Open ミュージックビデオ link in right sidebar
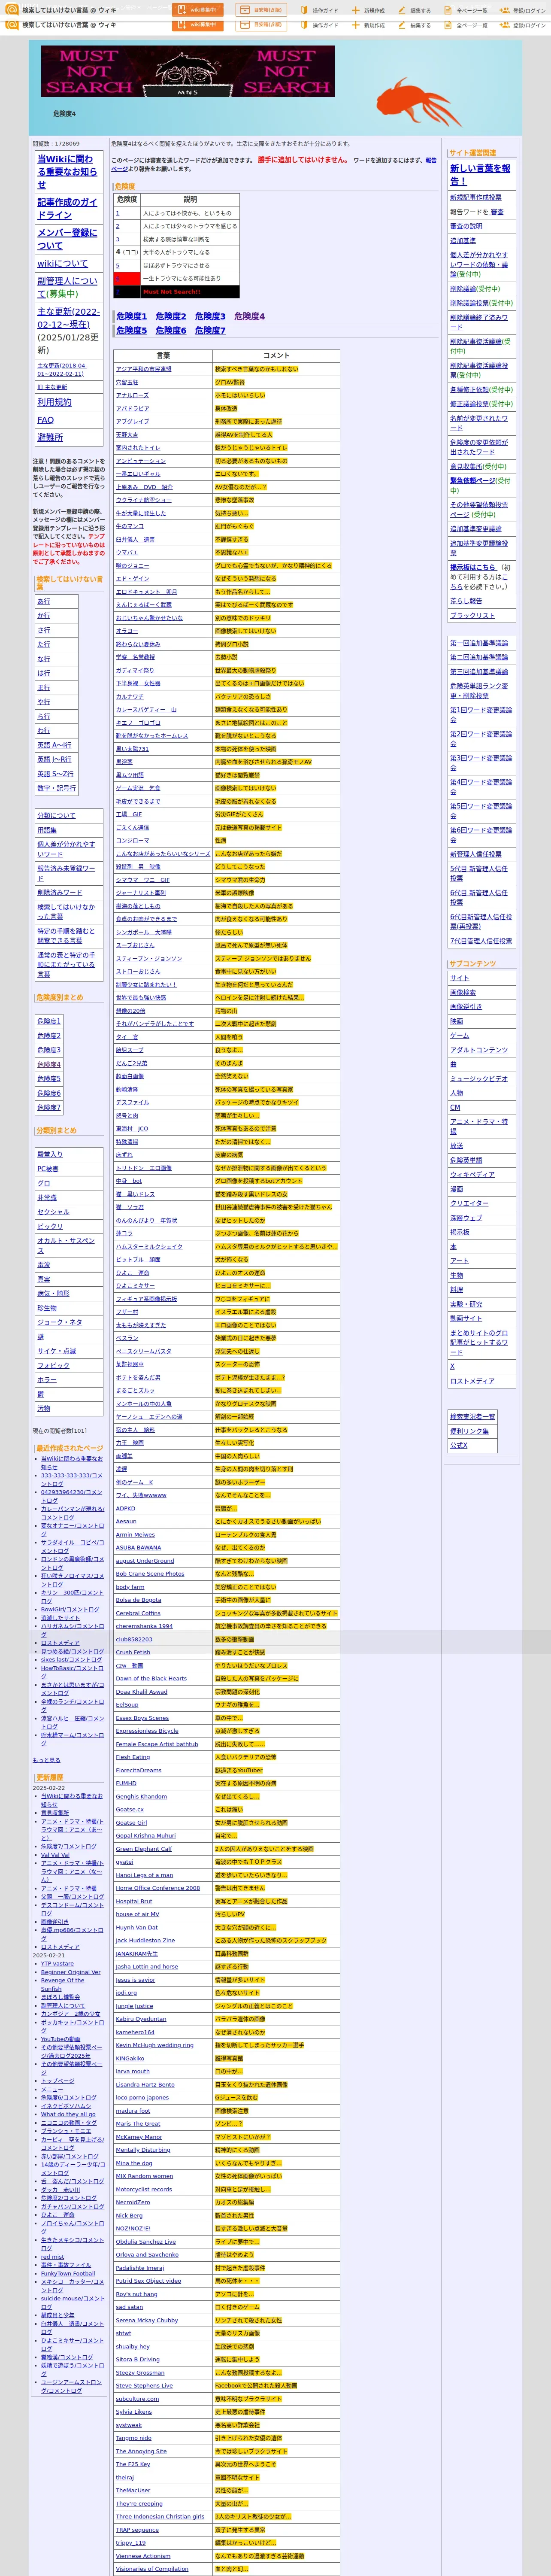Viewport: 551px width, 2576px height. click(479, 1079)
